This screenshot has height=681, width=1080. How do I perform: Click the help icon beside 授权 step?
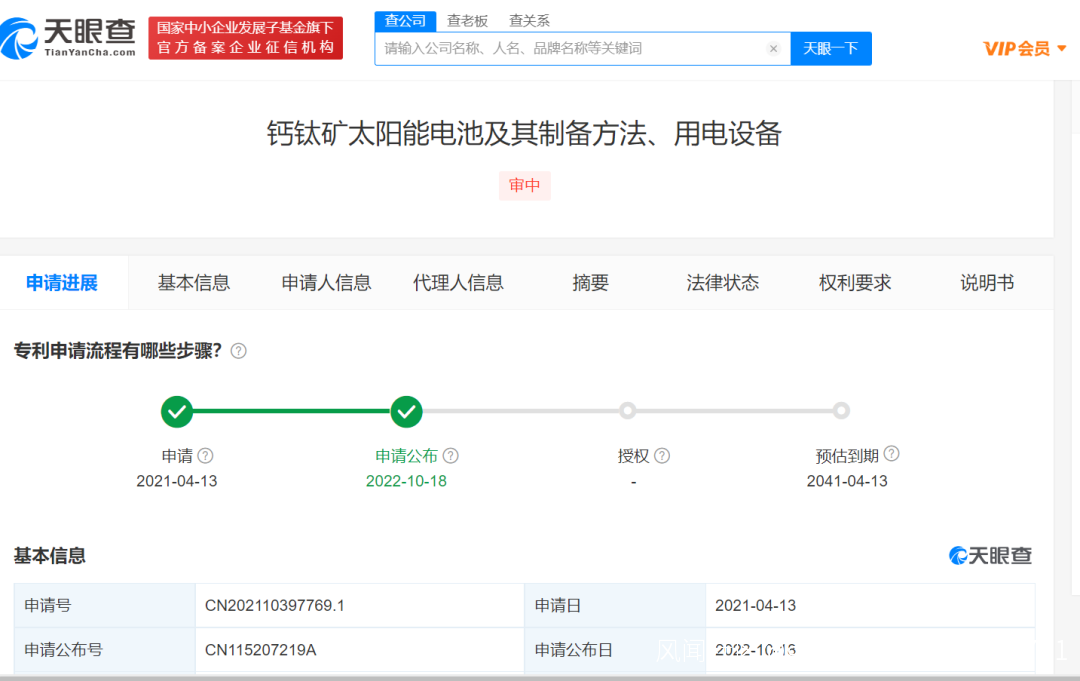point(662,456)
